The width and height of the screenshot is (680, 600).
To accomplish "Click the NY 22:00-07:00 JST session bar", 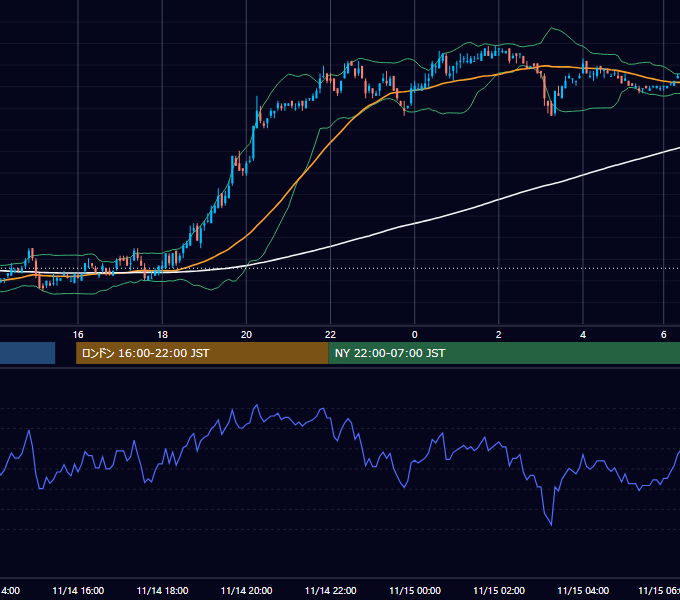I will 504,353.
